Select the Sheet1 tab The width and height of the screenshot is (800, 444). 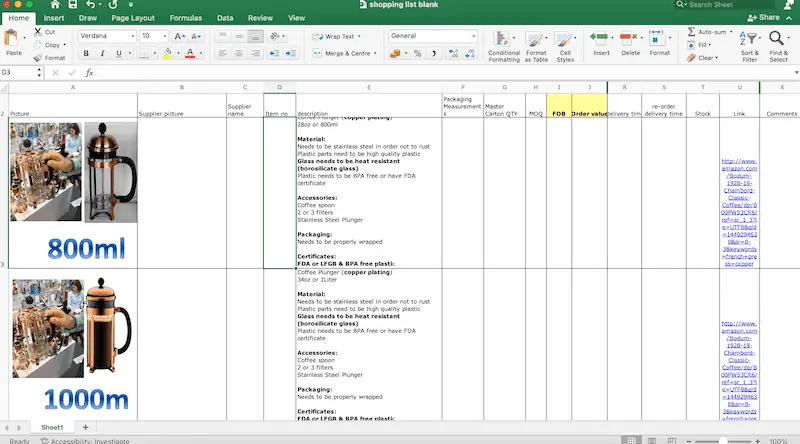(52, 427)
